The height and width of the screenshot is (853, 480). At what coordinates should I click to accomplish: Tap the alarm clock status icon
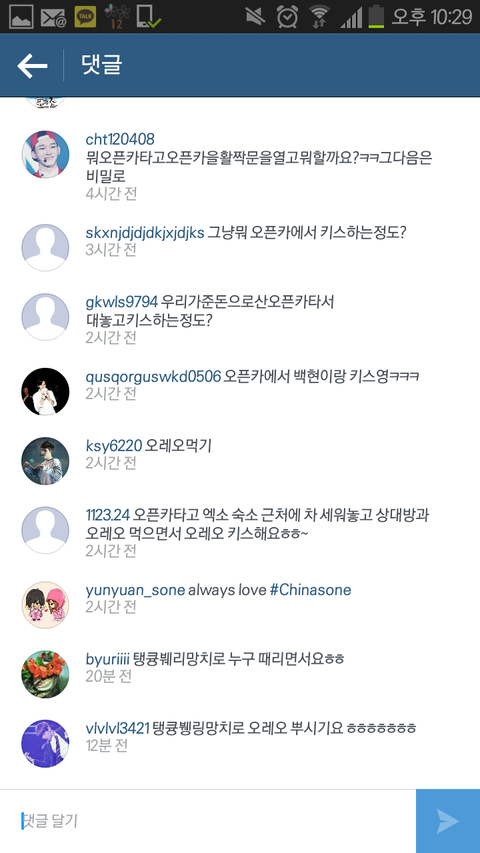tap(287, 16)
